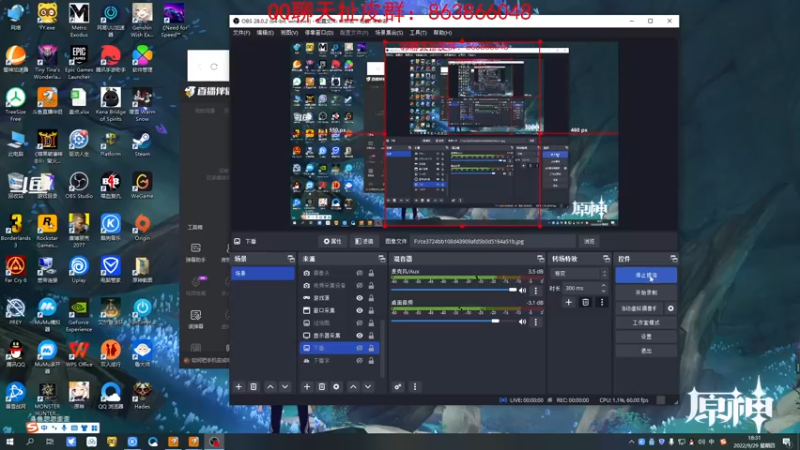Hide the 游戏源 source with its eye icon

tap(360, 298)
